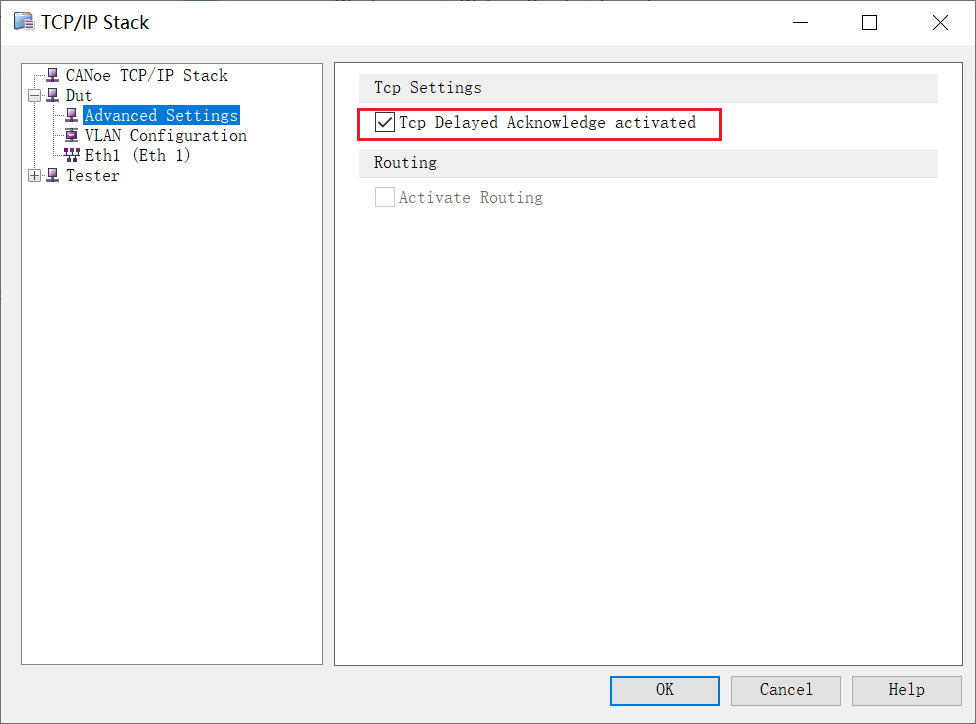Screen dimensions: 976x724
Task: Select the Advanced Settings label text
Action: point(161,115)
